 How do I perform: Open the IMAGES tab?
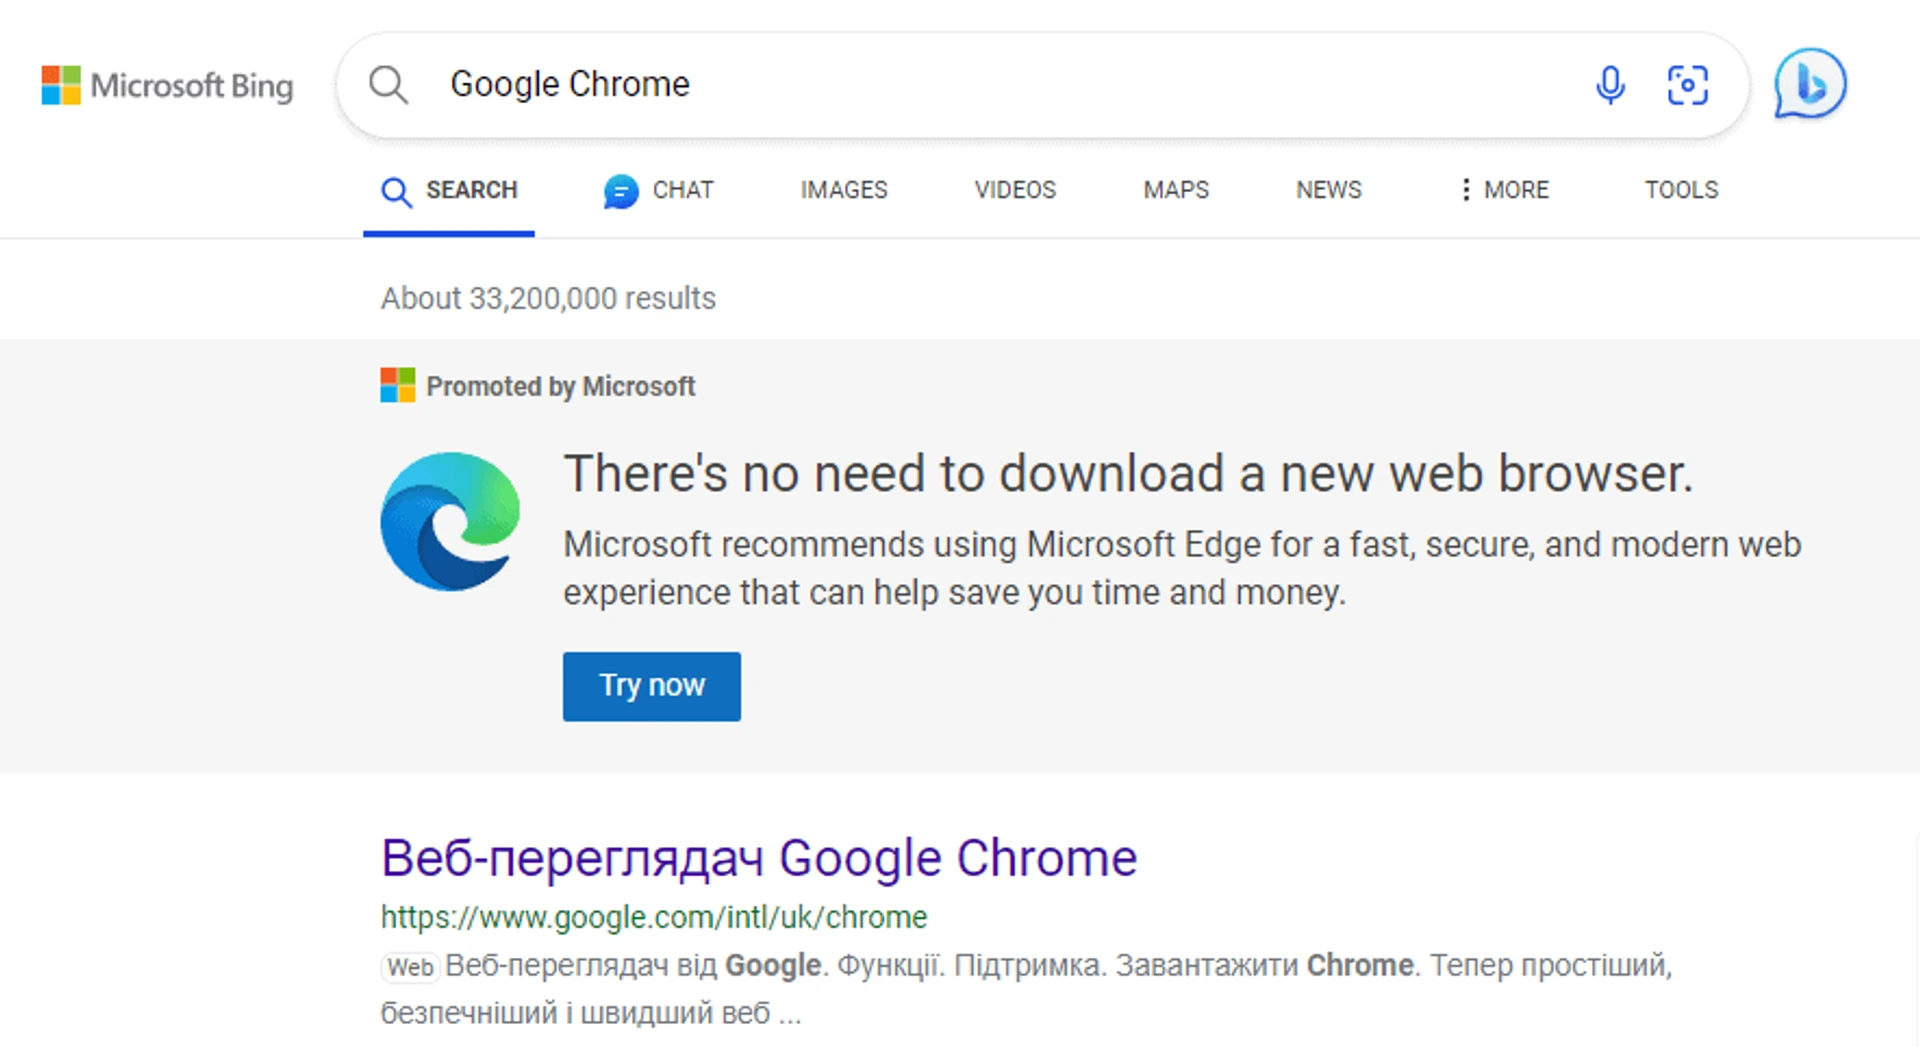point(844,190)
